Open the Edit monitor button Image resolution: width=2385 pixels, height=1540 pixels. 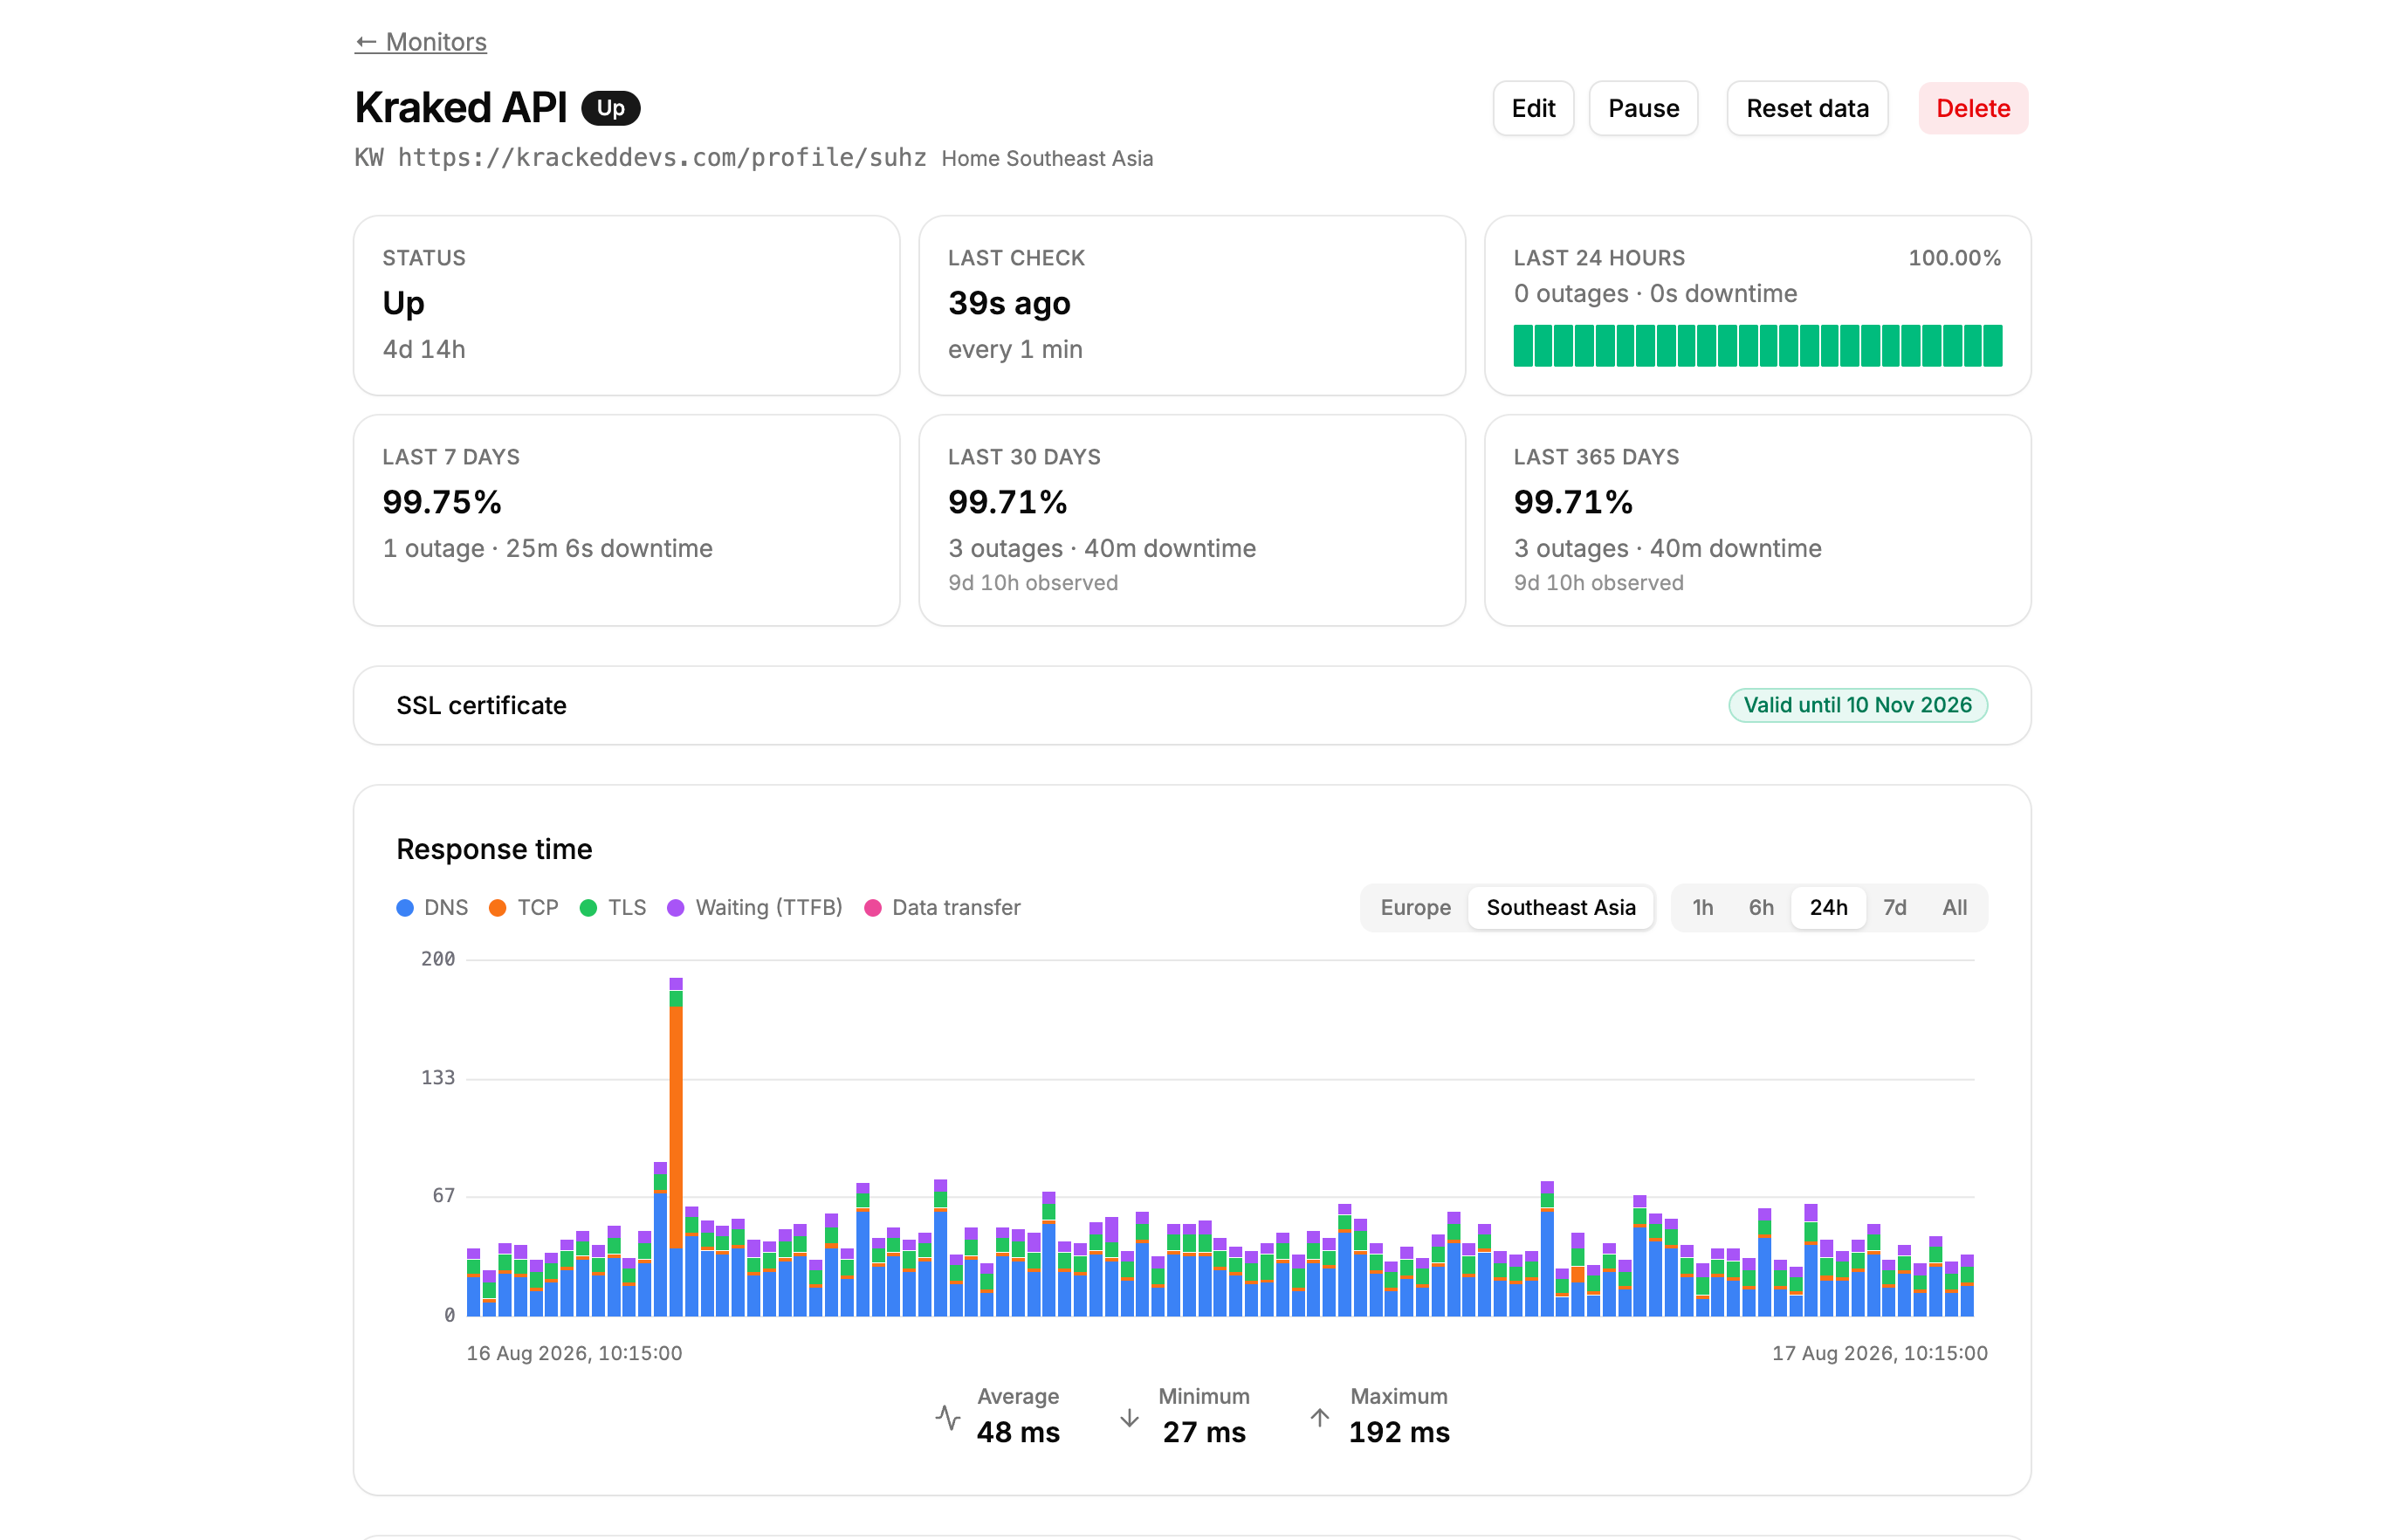coord(1532,108)
